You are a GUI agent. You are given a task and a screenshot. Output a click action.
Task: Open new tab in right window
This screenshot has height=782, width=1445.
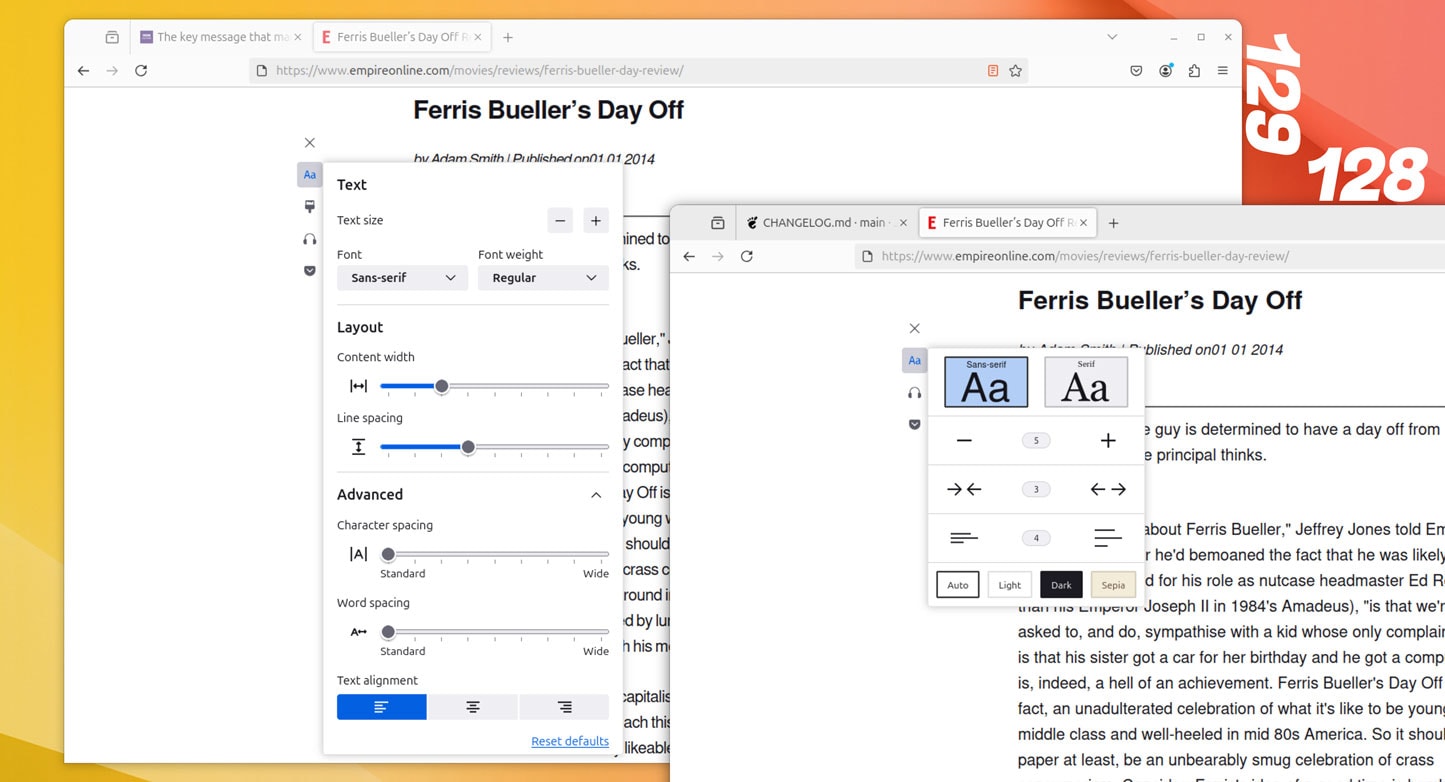[x=1113, y=223]
